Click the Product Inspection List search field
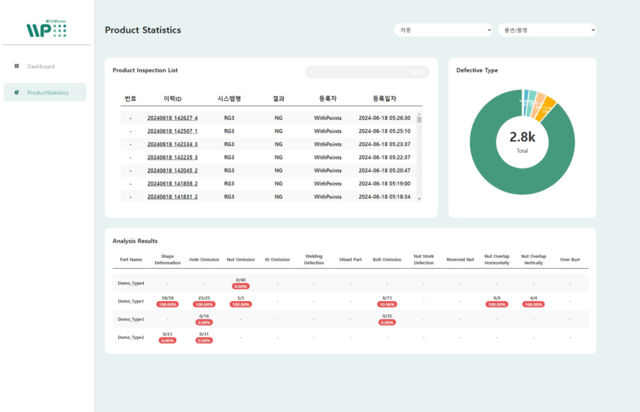 pyautogui.click(x=366, y=71)
